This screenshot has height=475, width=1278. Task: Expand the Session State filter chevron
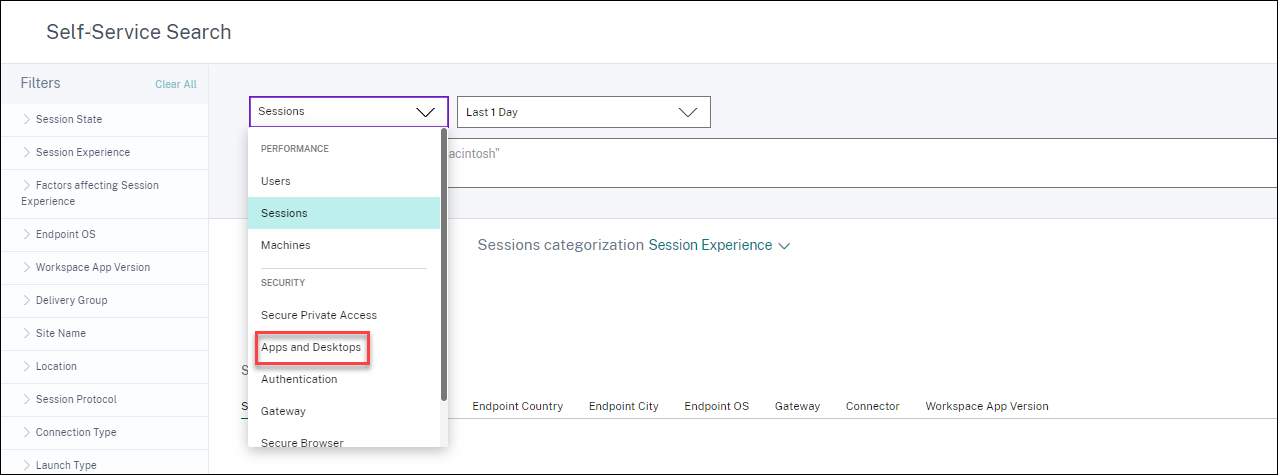pos(27,120)
